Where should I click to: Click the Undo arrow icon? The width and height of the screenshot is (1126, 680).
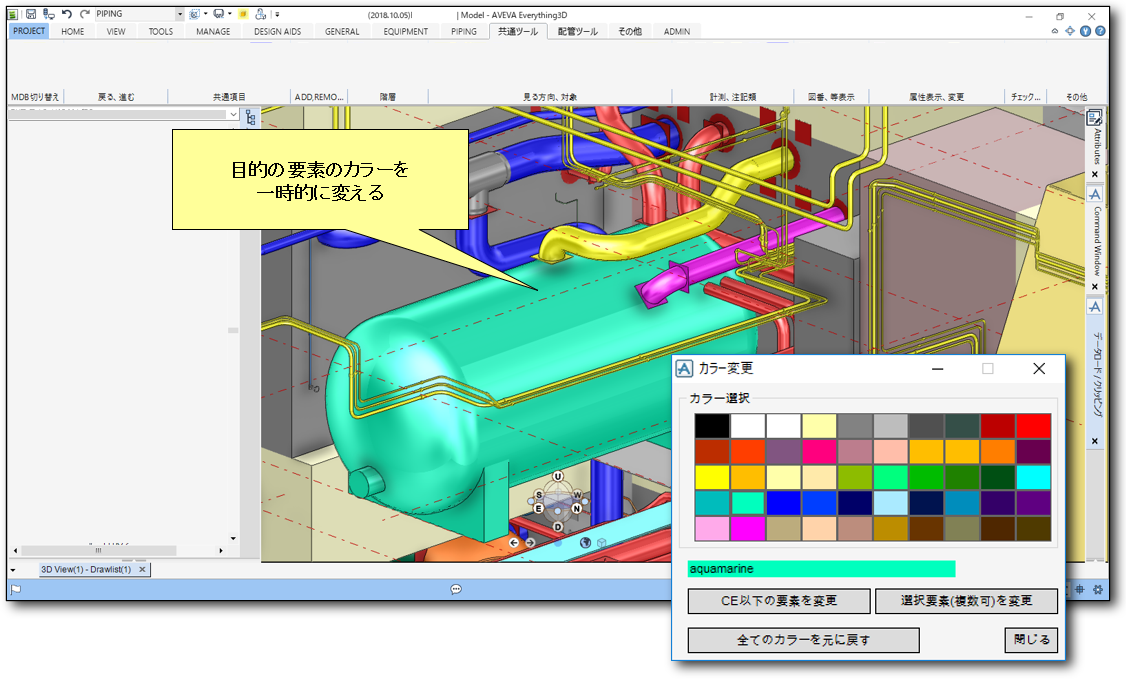(x=65, y=13)
